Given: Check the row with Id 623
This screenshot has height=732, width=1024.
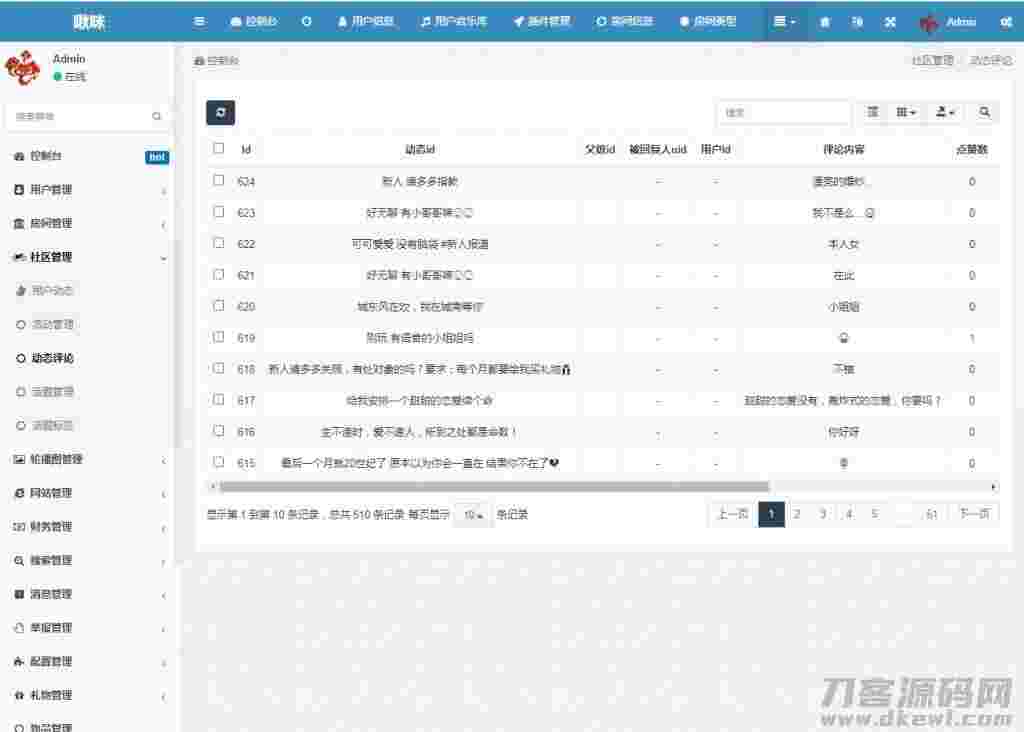Looking at the screenshot, I should 219,212.
